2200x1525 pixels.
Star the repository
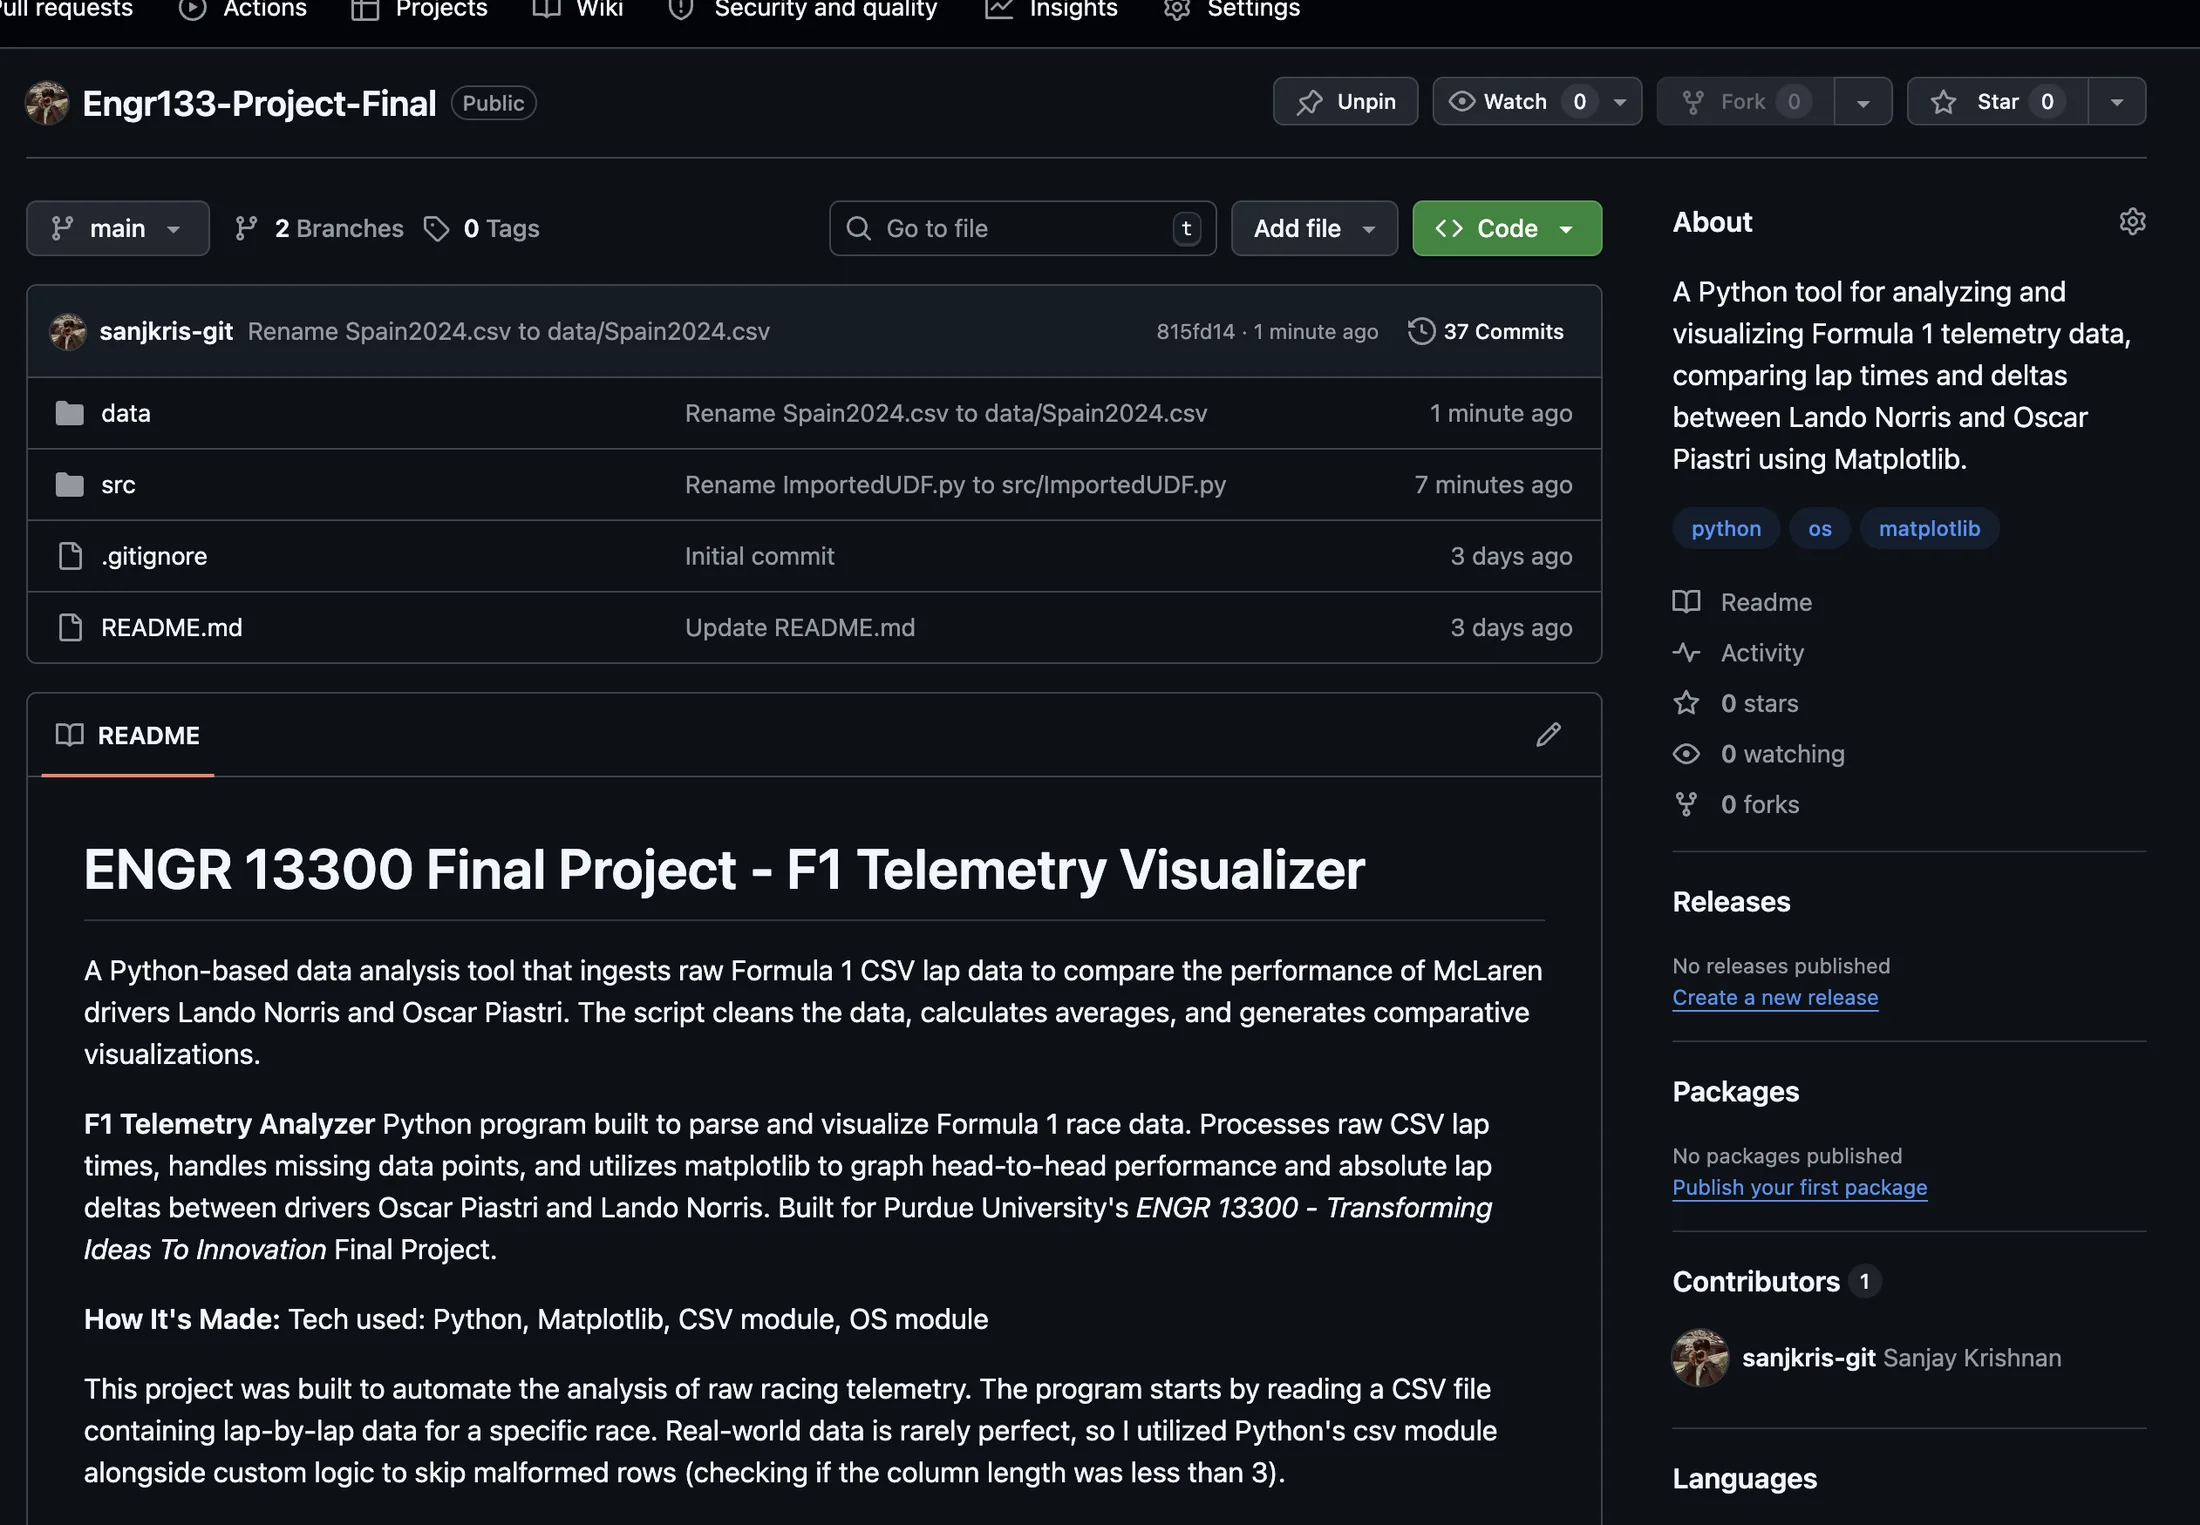[1997, 102]
